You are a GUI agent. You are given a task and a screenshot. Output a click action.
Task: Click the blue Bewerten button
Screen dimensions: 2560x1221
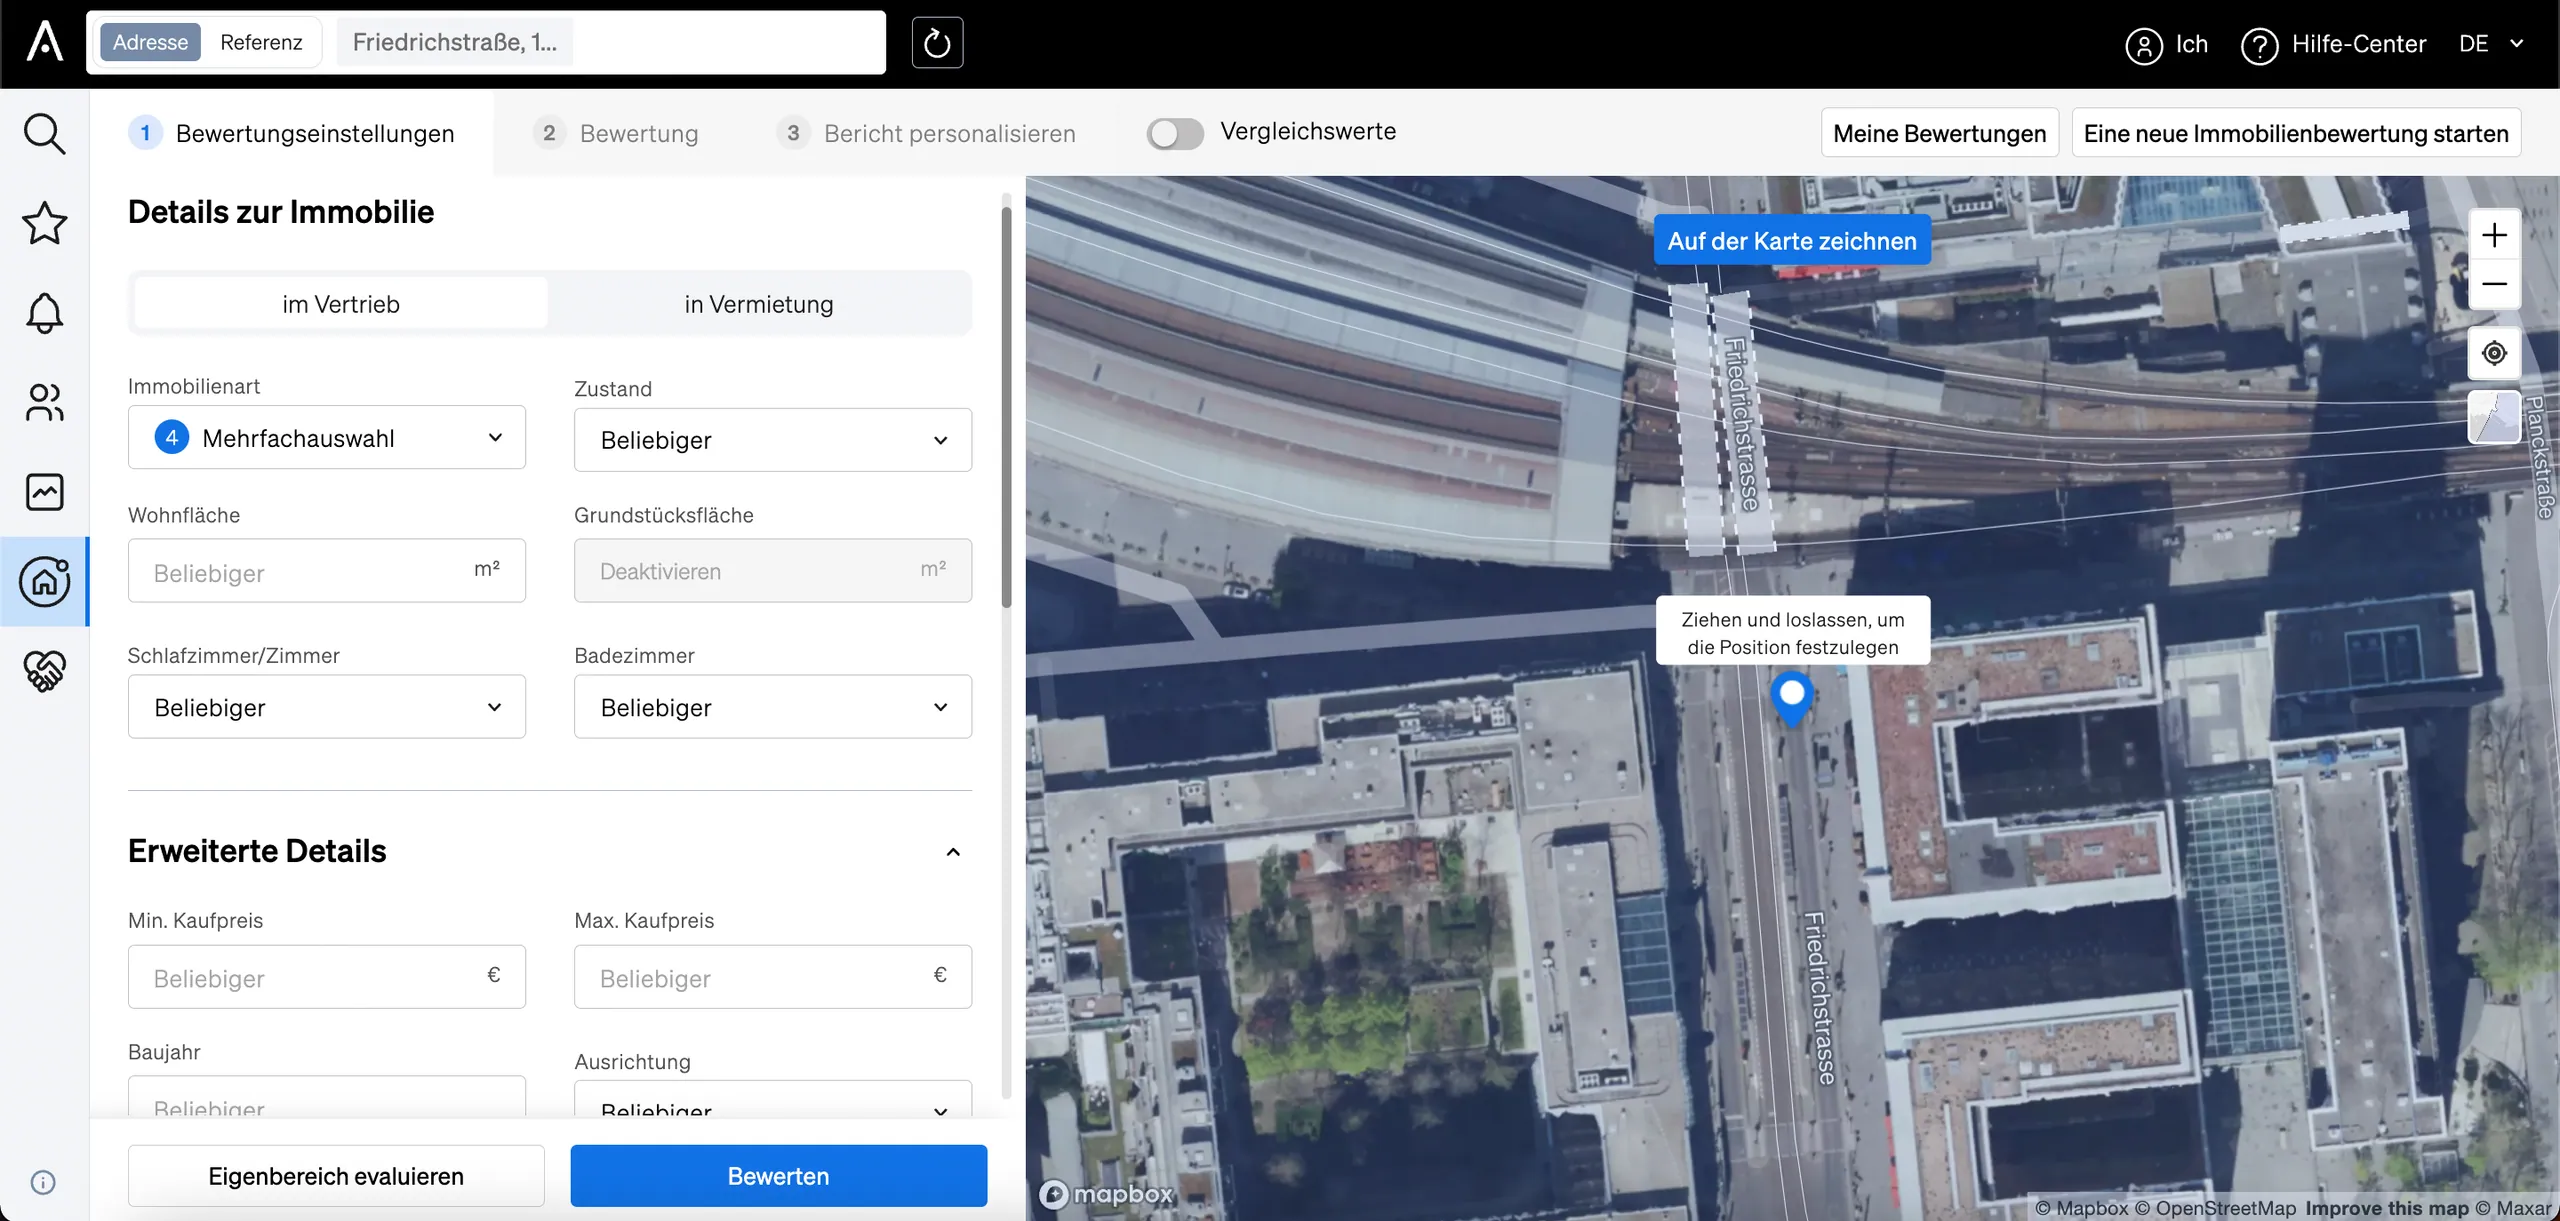[x=779, y=1176]
